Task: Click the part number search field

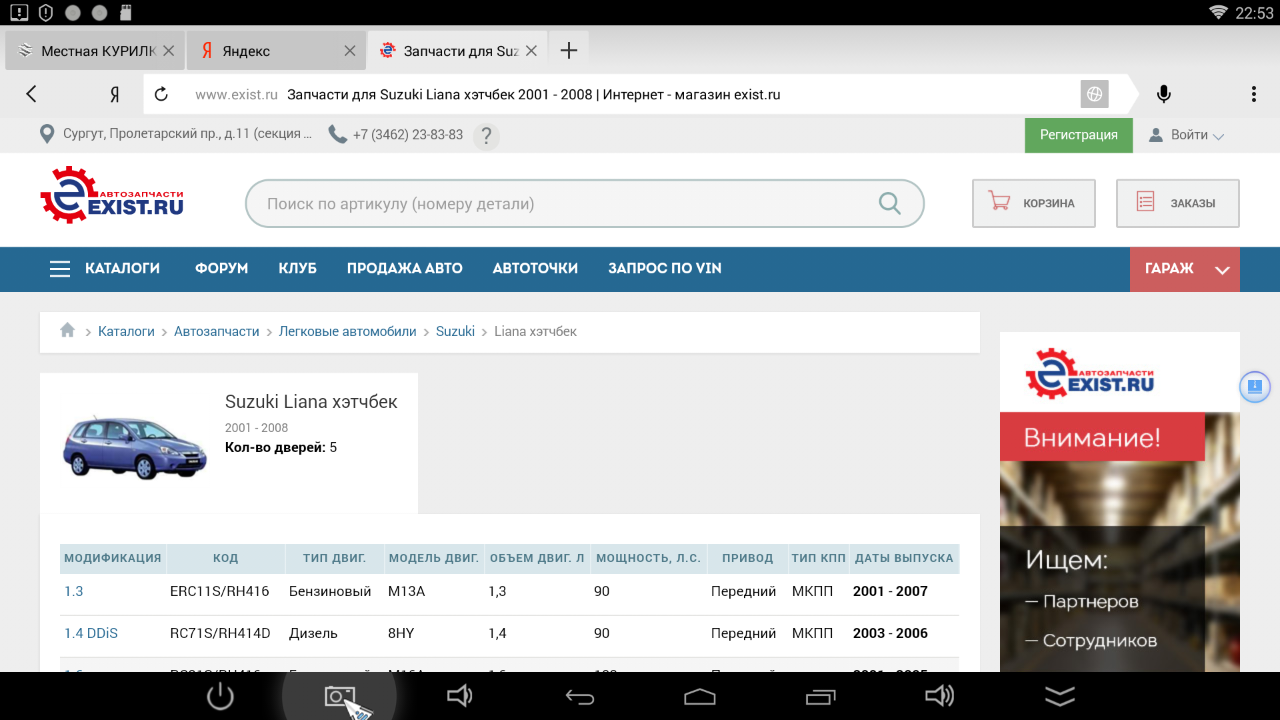Action: (560, 204)
